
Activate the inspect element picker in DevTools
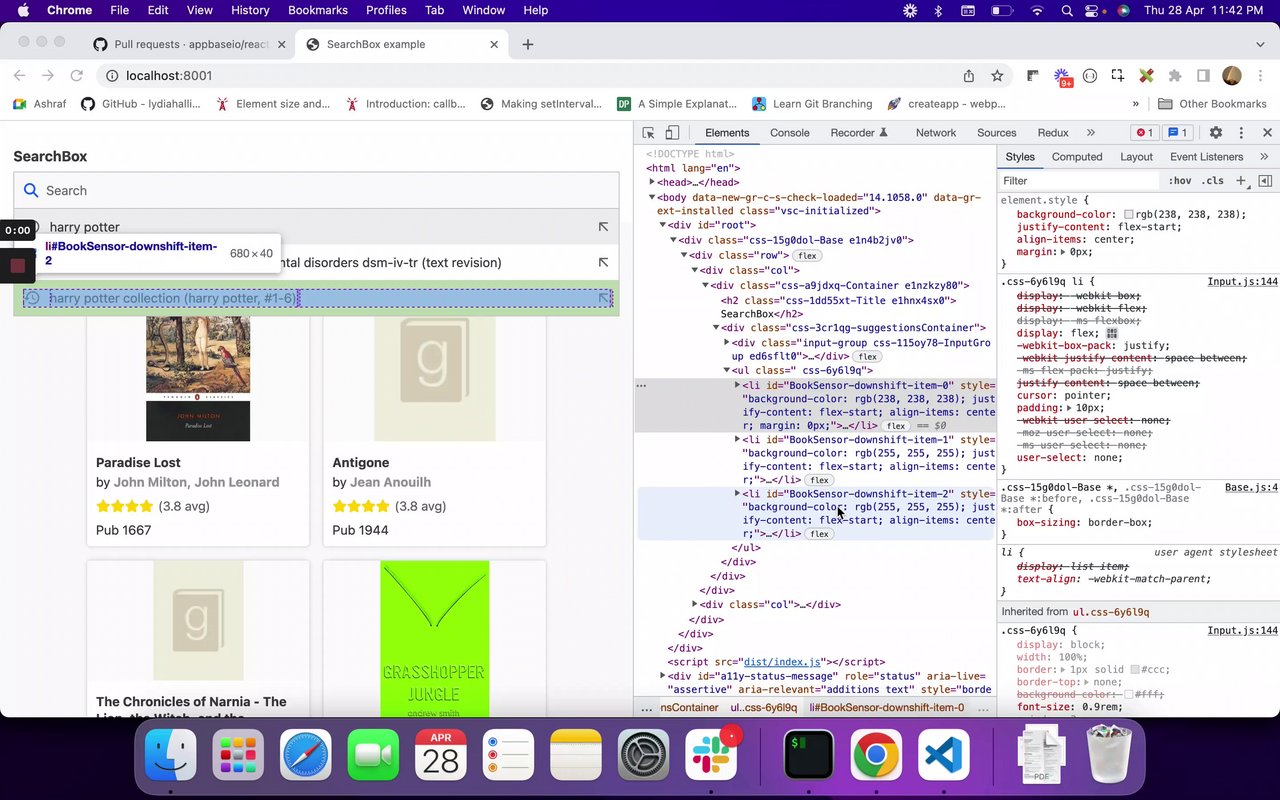pyautogui.click(x=648, y=133)
